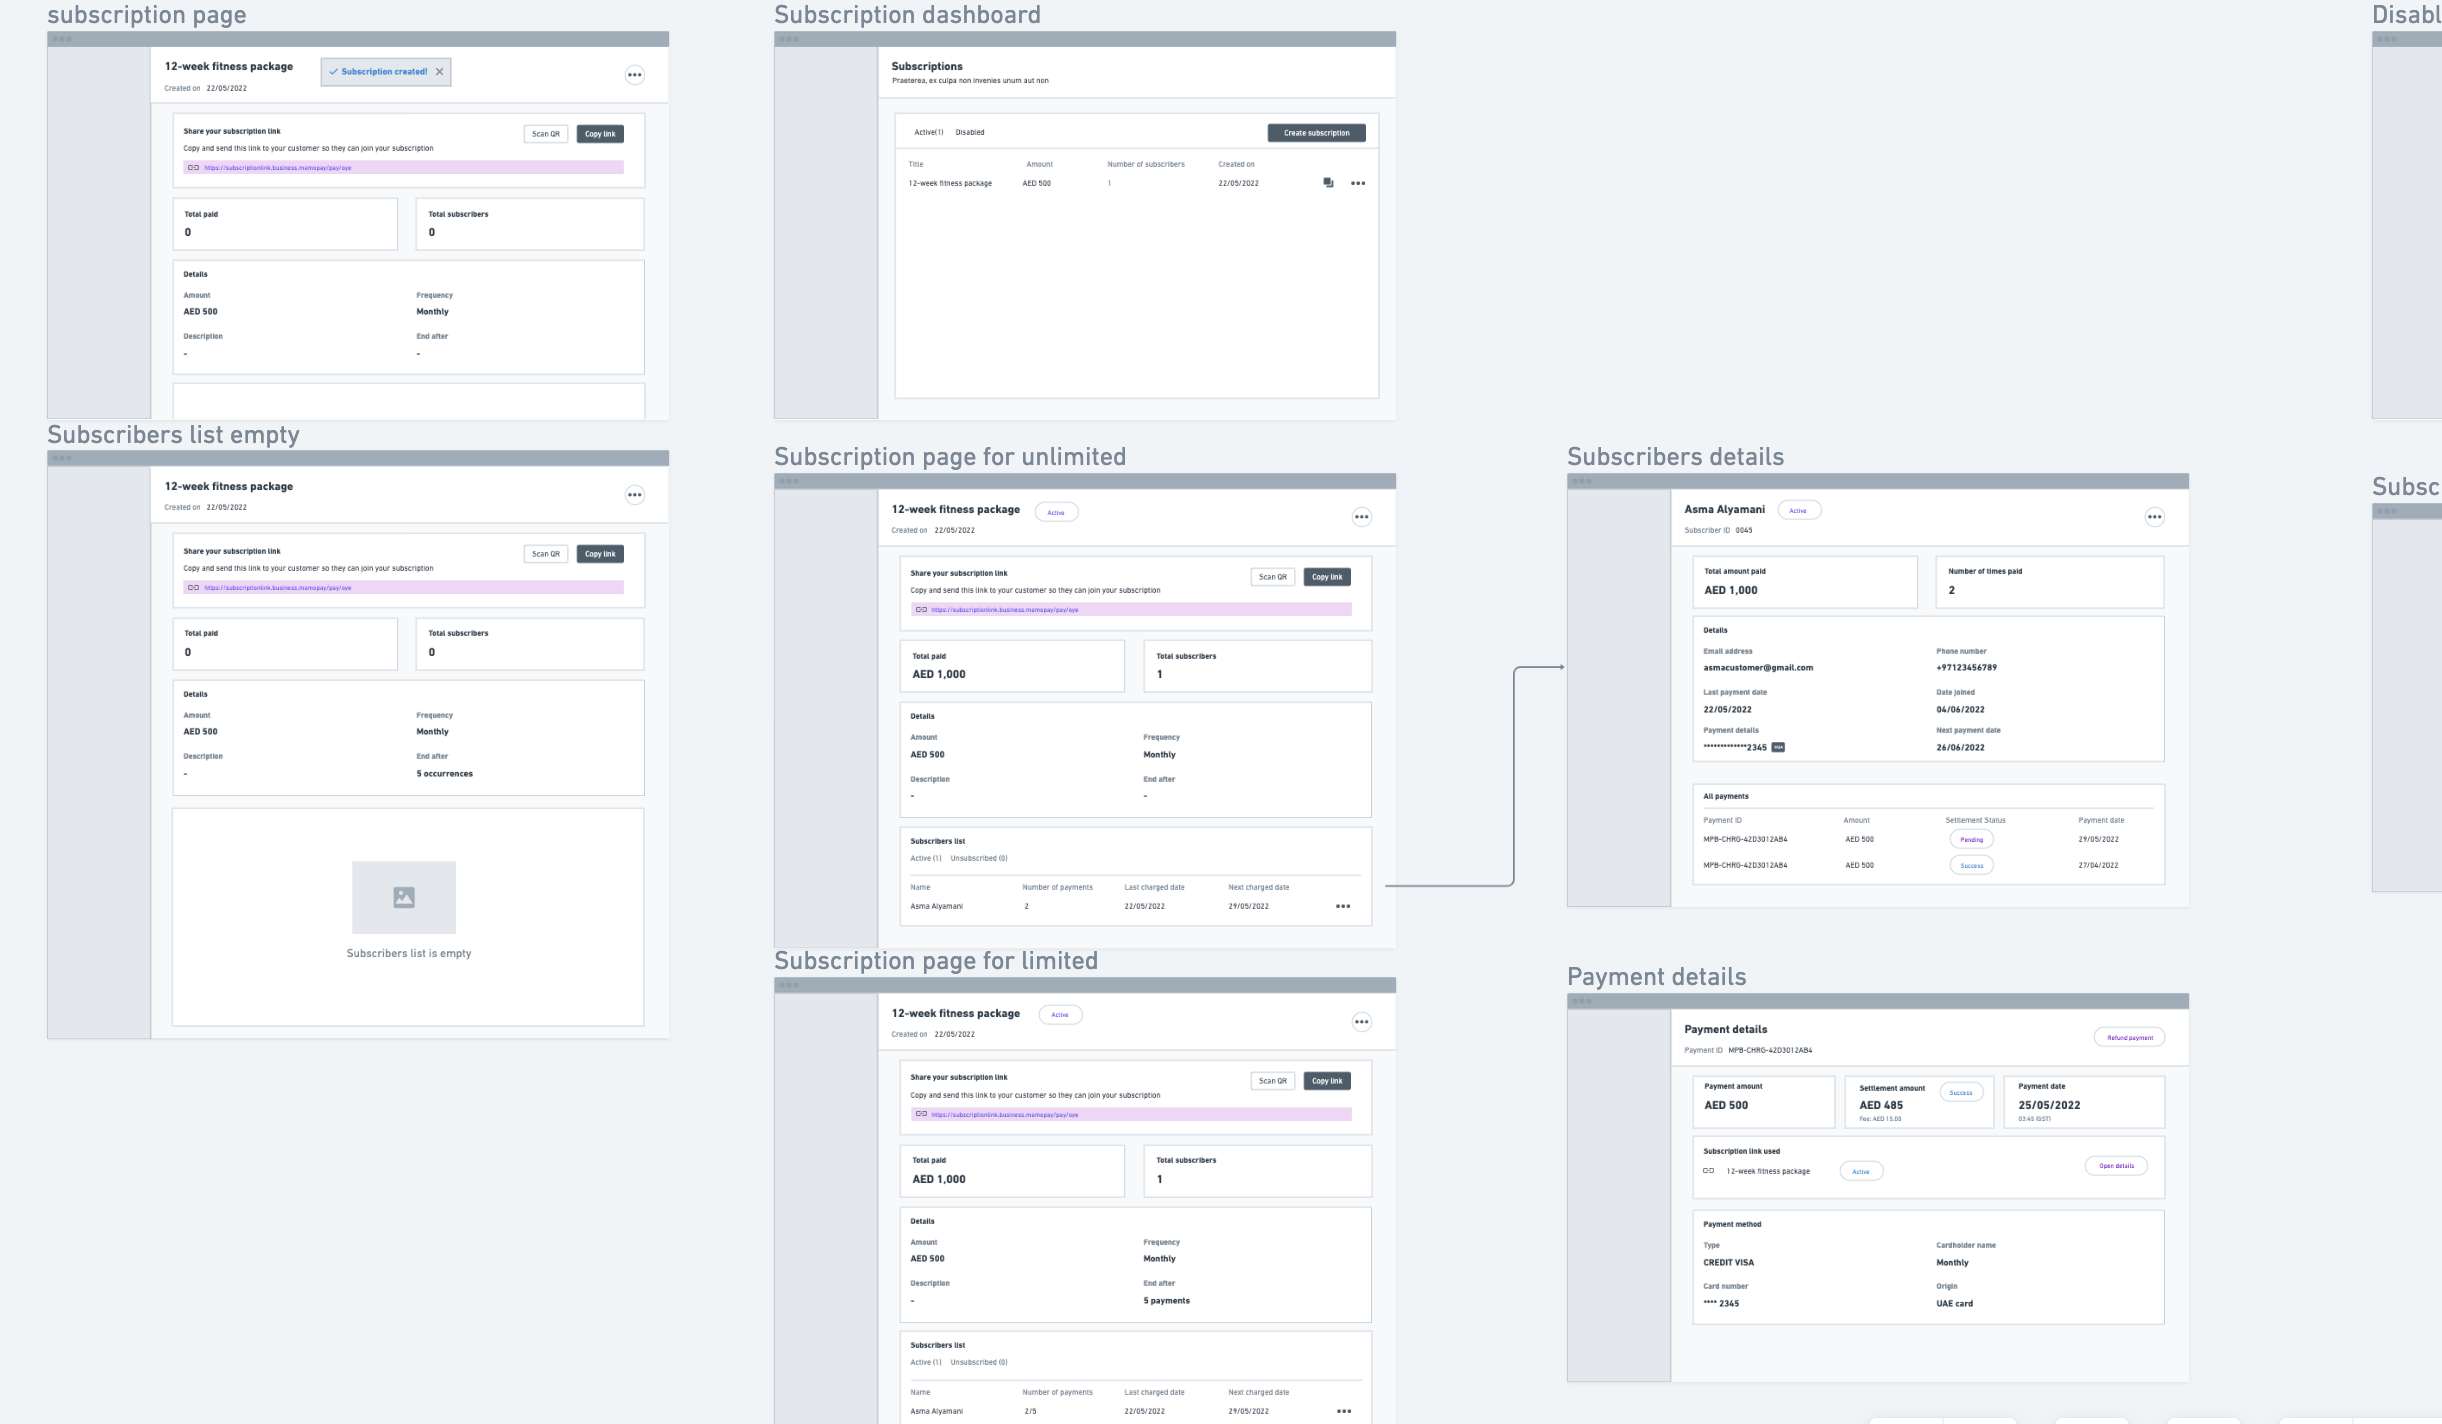Click Open details in Payment details

click(2116, 1166)
